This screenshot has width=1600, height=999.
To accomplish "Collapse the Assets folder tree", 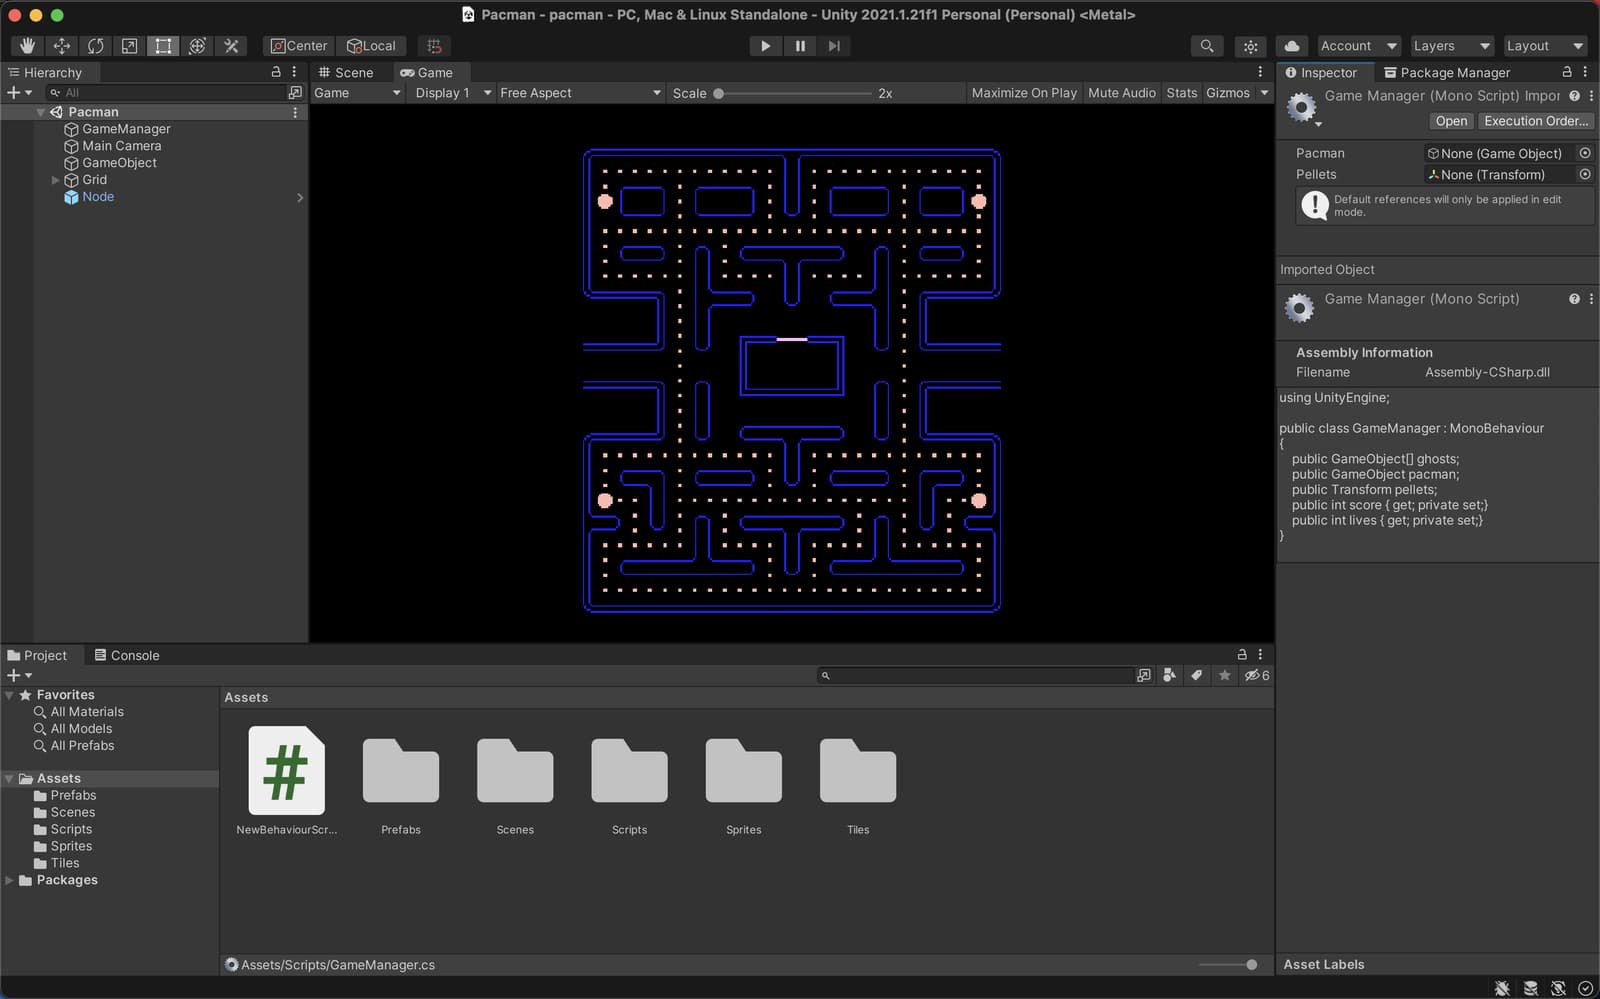I will point(9,778).
